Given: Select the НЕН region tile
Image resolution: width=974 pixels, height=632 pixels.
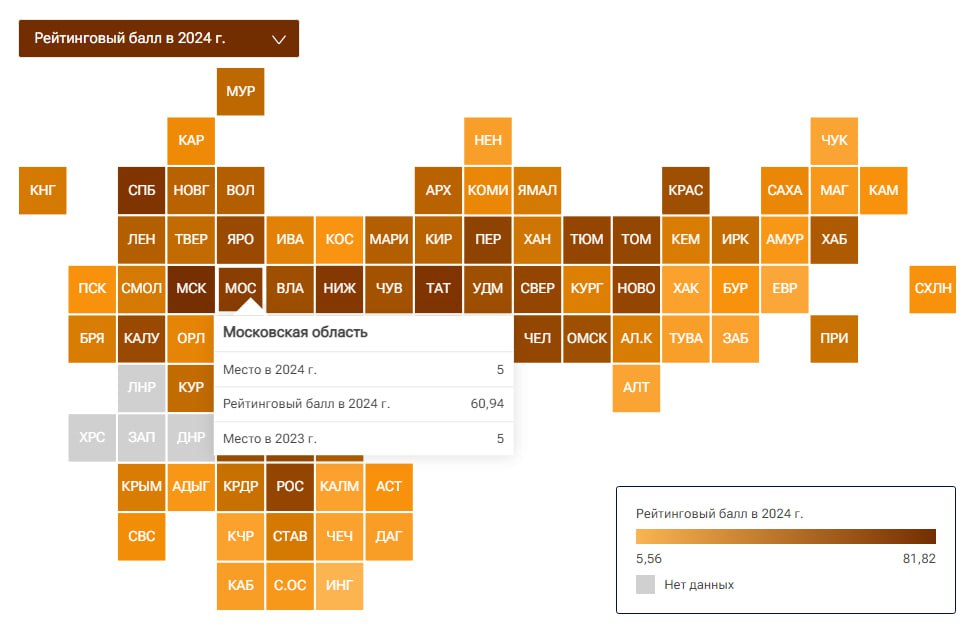Looking at the screenshot, I should click(x=488, y=141).
